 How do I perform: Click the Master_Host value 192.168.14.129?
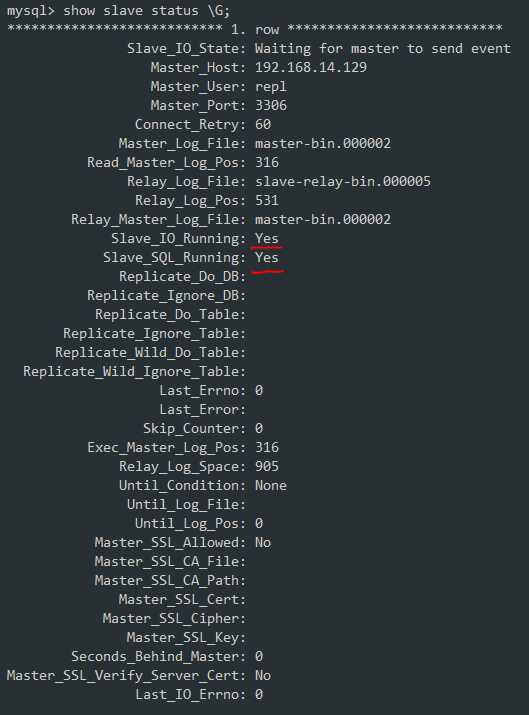click(311, 67)
